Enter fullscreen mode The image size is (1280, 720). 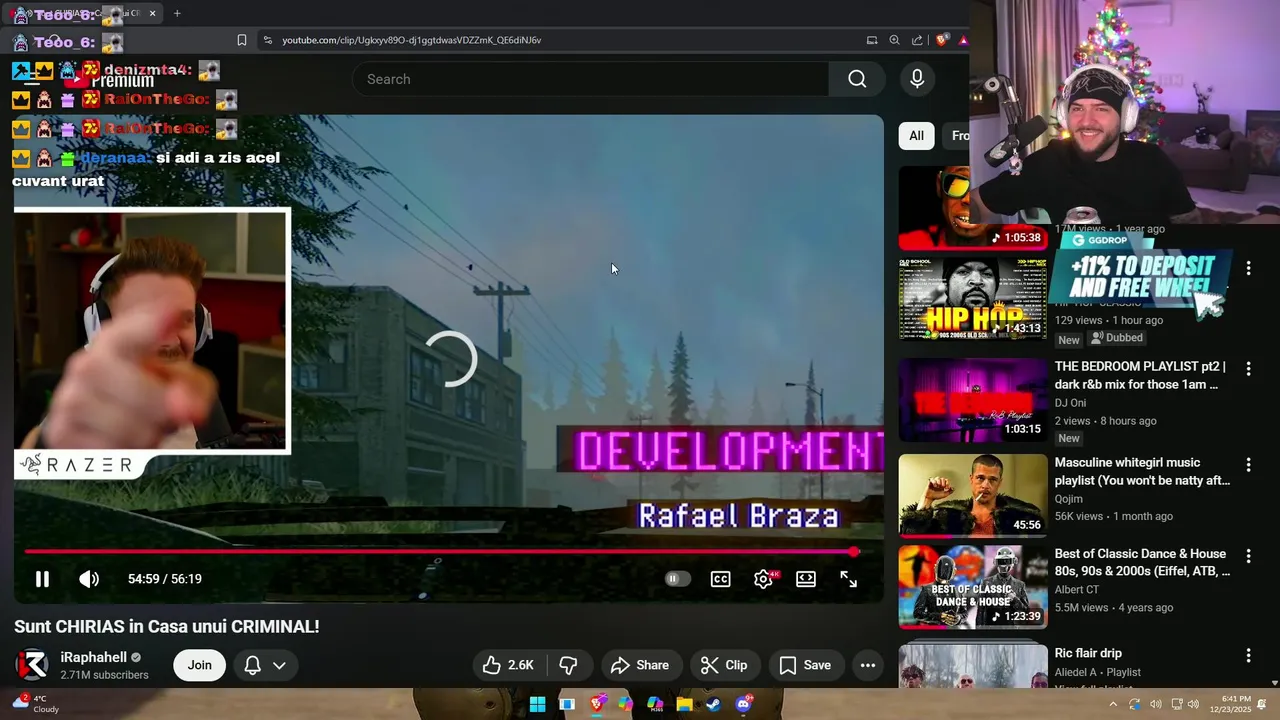[848, 579]
